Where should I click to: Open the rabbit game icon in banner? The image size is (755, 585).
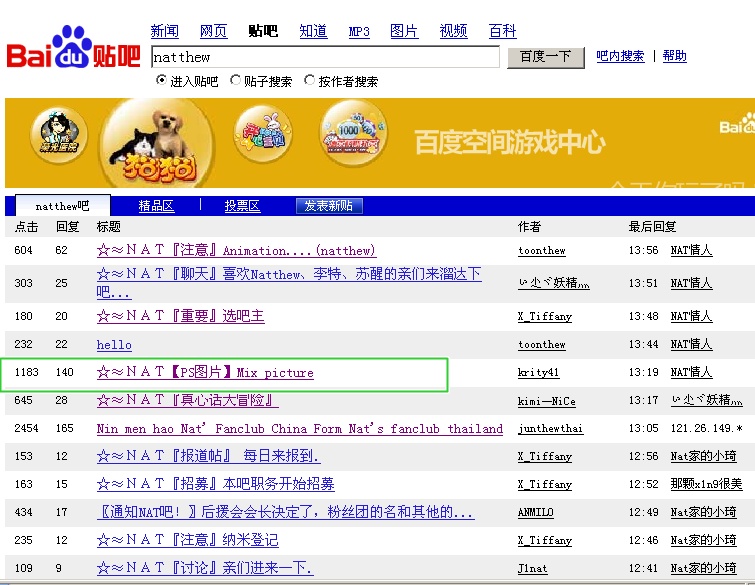click(x=262, y=134)
